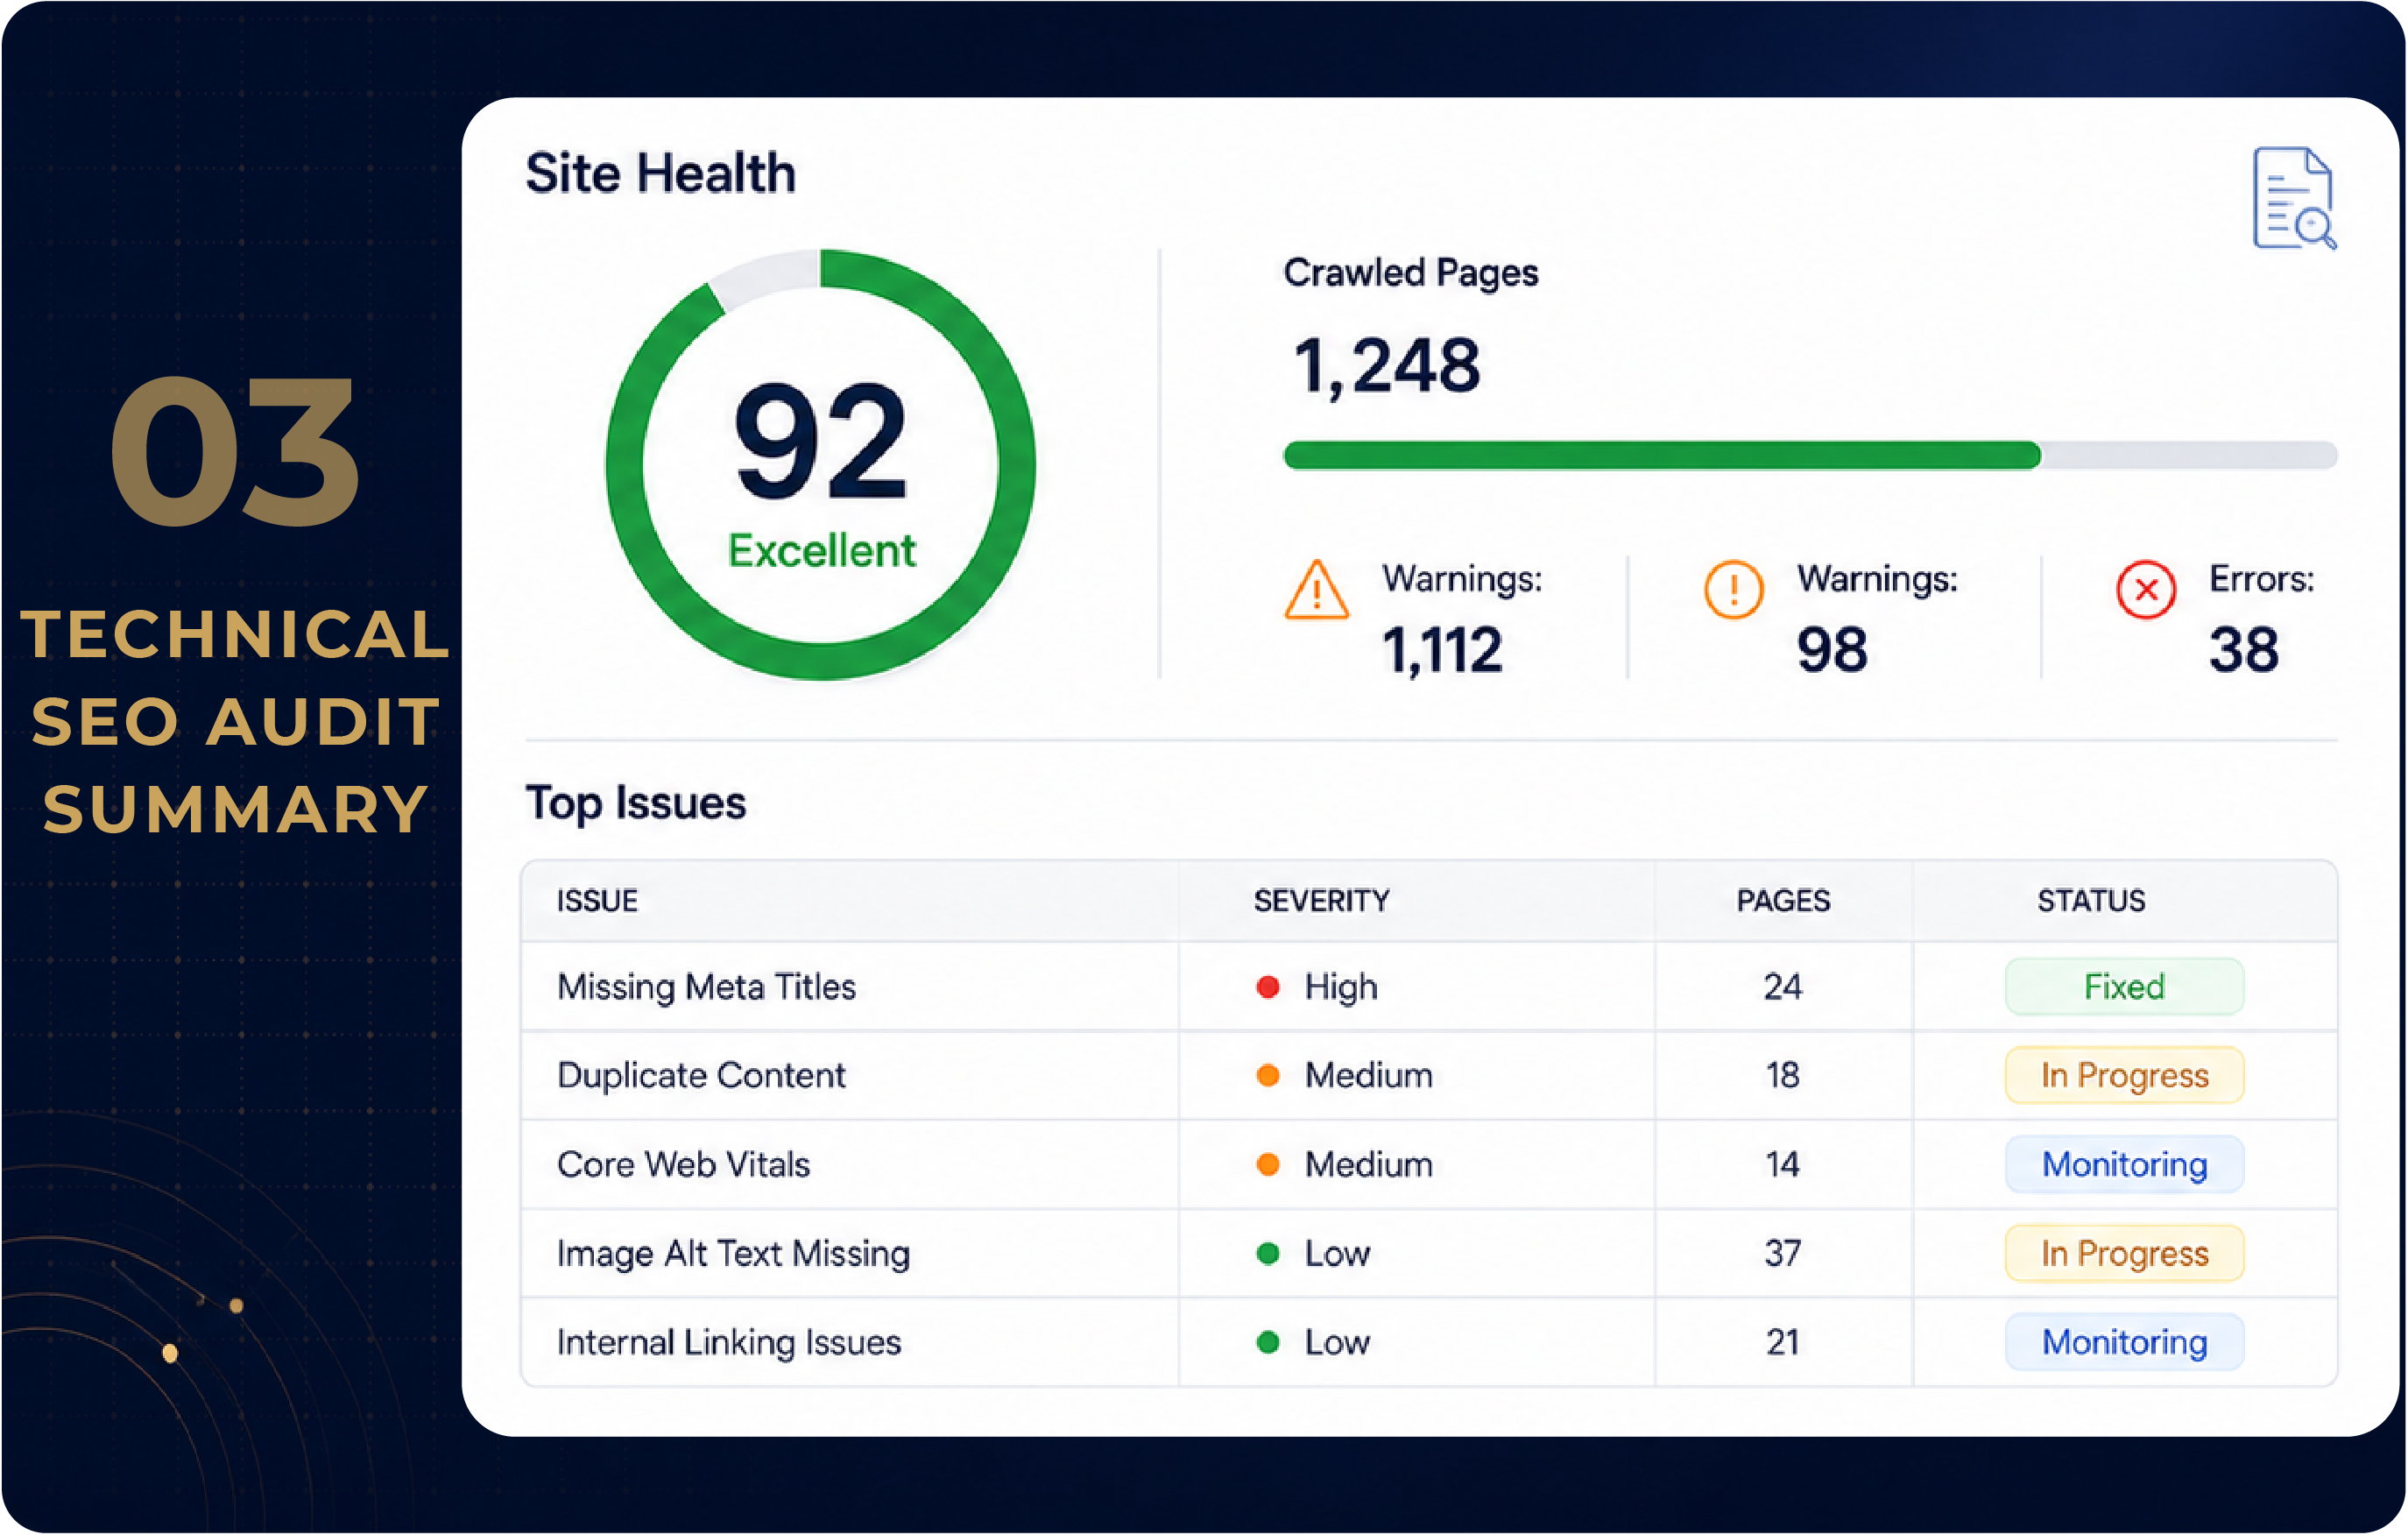
Task: Click the STATUS column header
Action: 2091,901
